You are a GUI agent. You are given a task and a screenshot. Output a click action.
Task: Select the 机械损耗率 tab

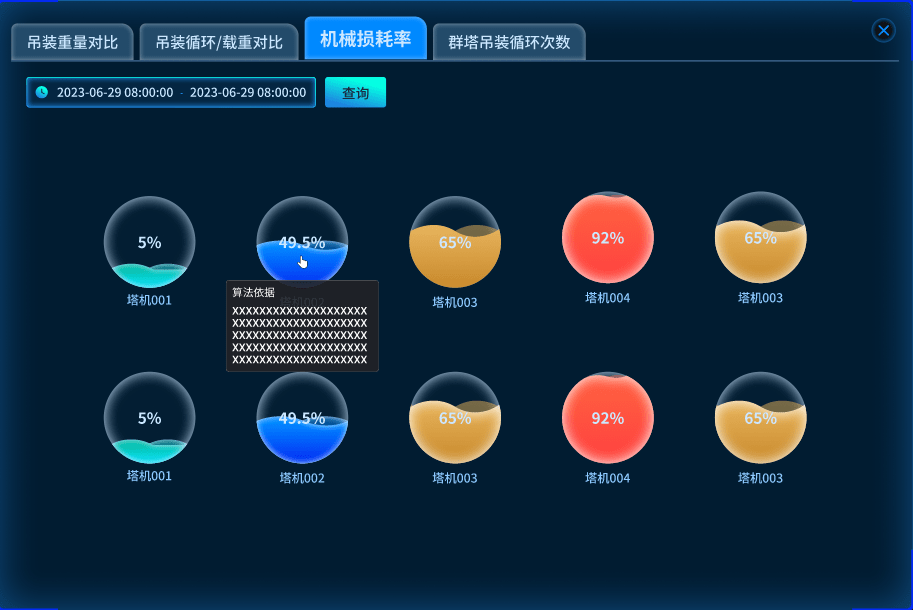pos(365,39)
